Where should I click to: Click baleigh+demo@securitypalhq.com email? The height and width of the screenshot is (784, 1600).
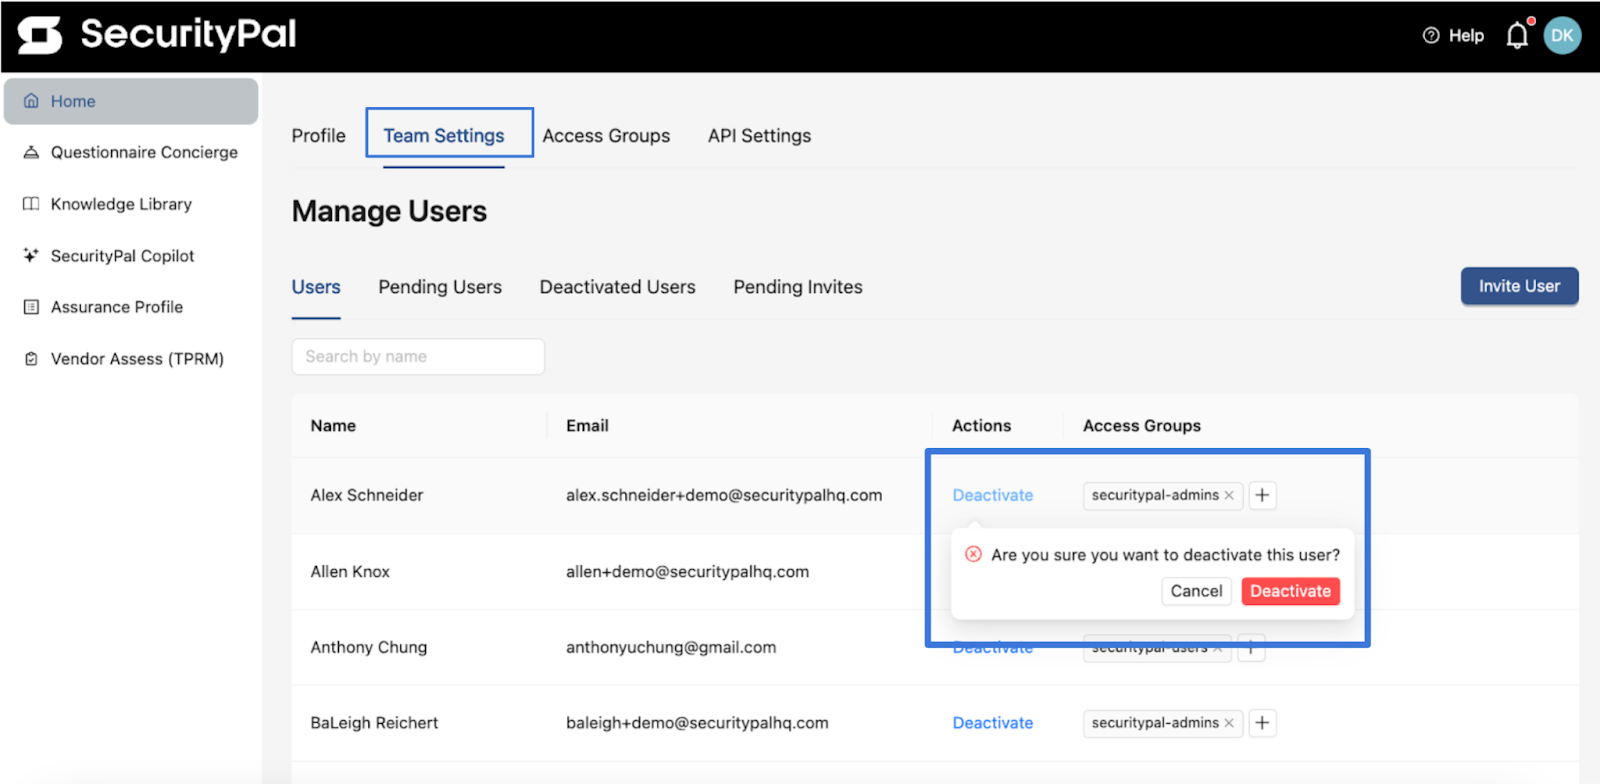(697, 723)
